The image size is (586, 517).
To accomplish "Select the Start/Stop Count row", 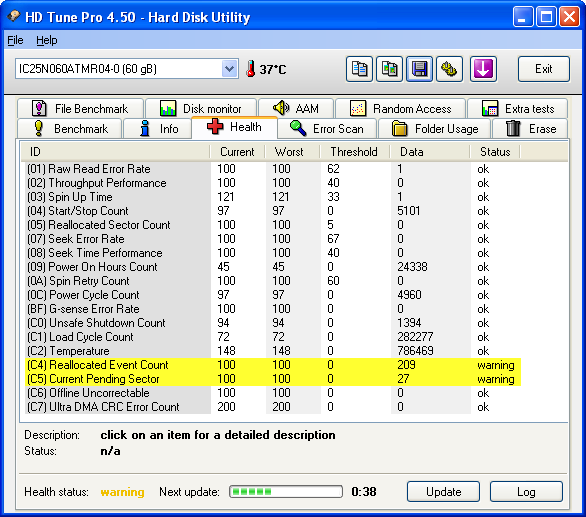I will click(x=273, y=211).
